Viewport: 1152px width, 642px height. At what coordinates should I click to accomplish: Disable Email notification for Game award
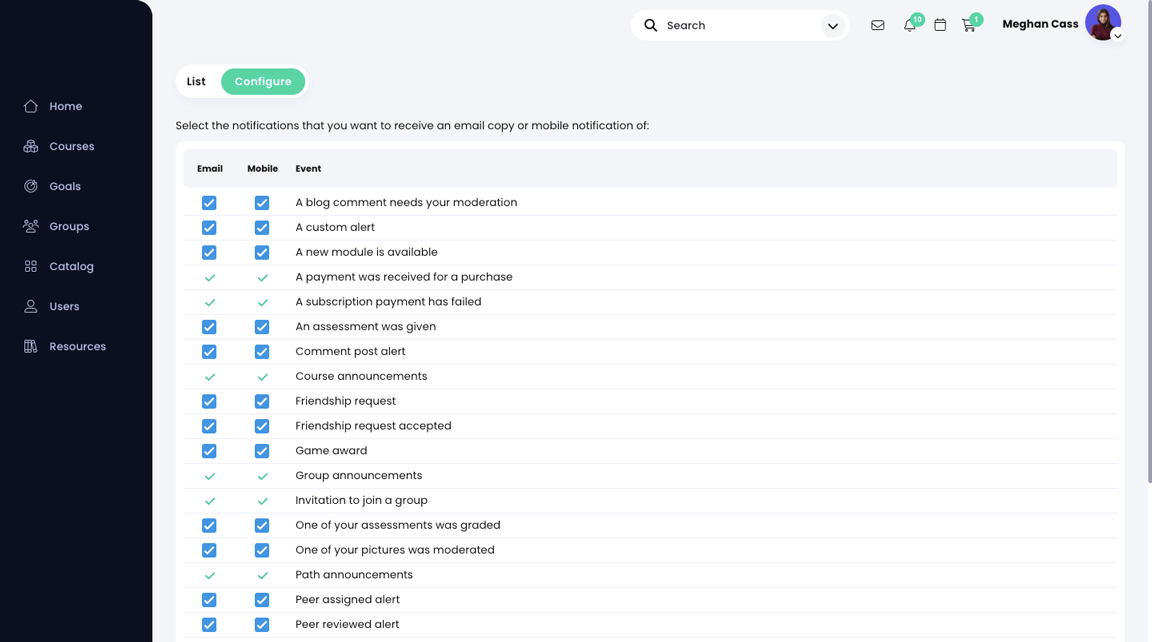coord(209,450)
